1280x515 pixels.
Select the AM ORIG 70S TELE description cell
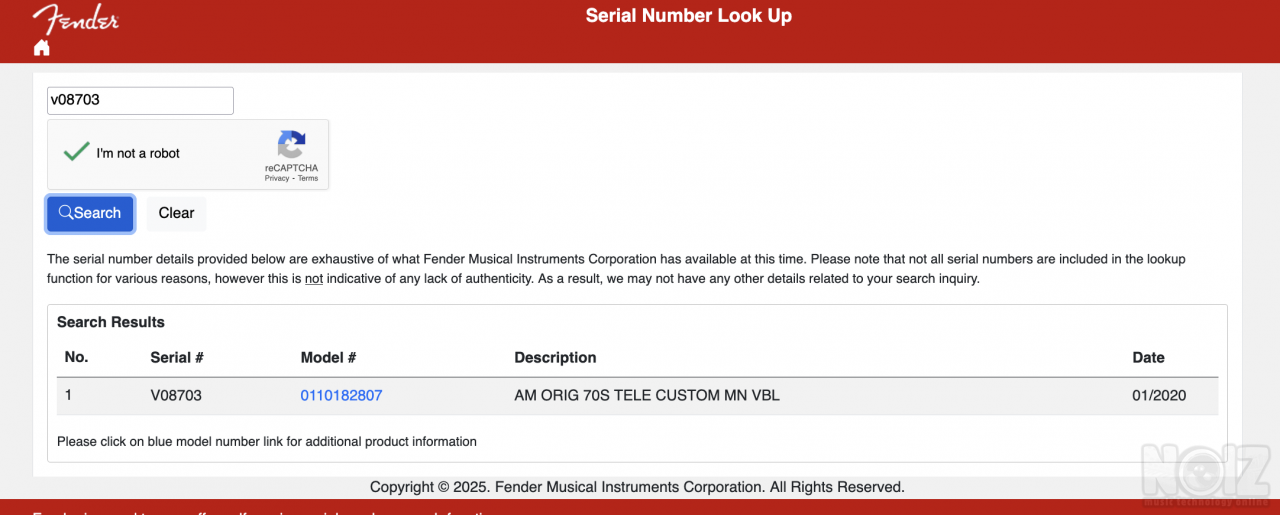coord(646,395)
